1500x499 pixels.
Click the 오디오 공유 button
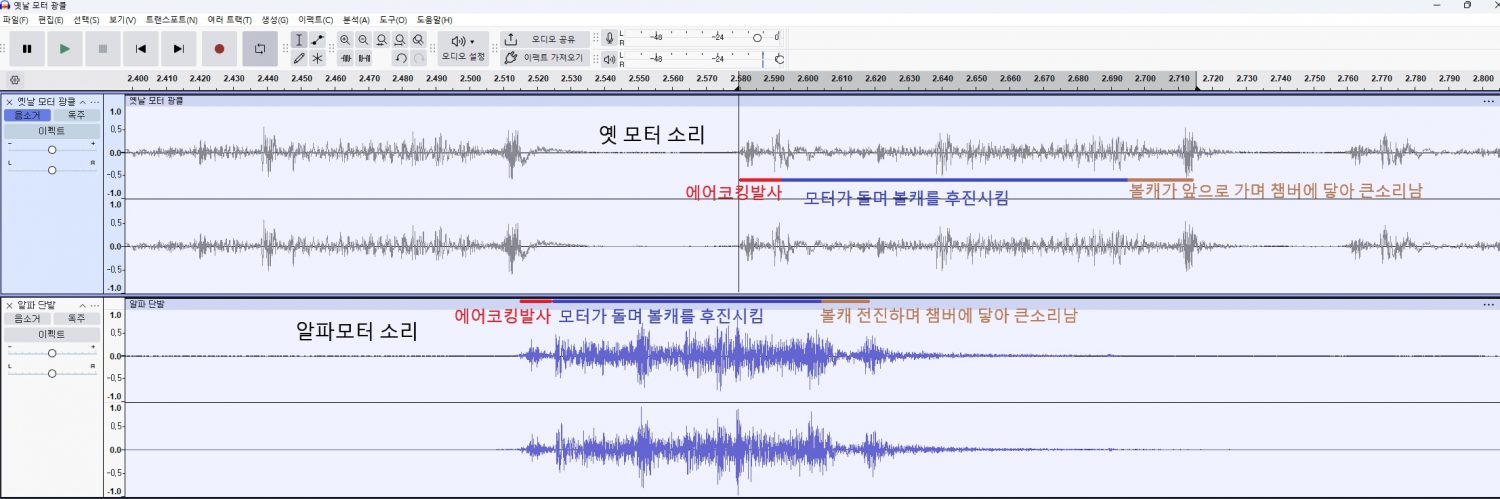click(542, 39)
